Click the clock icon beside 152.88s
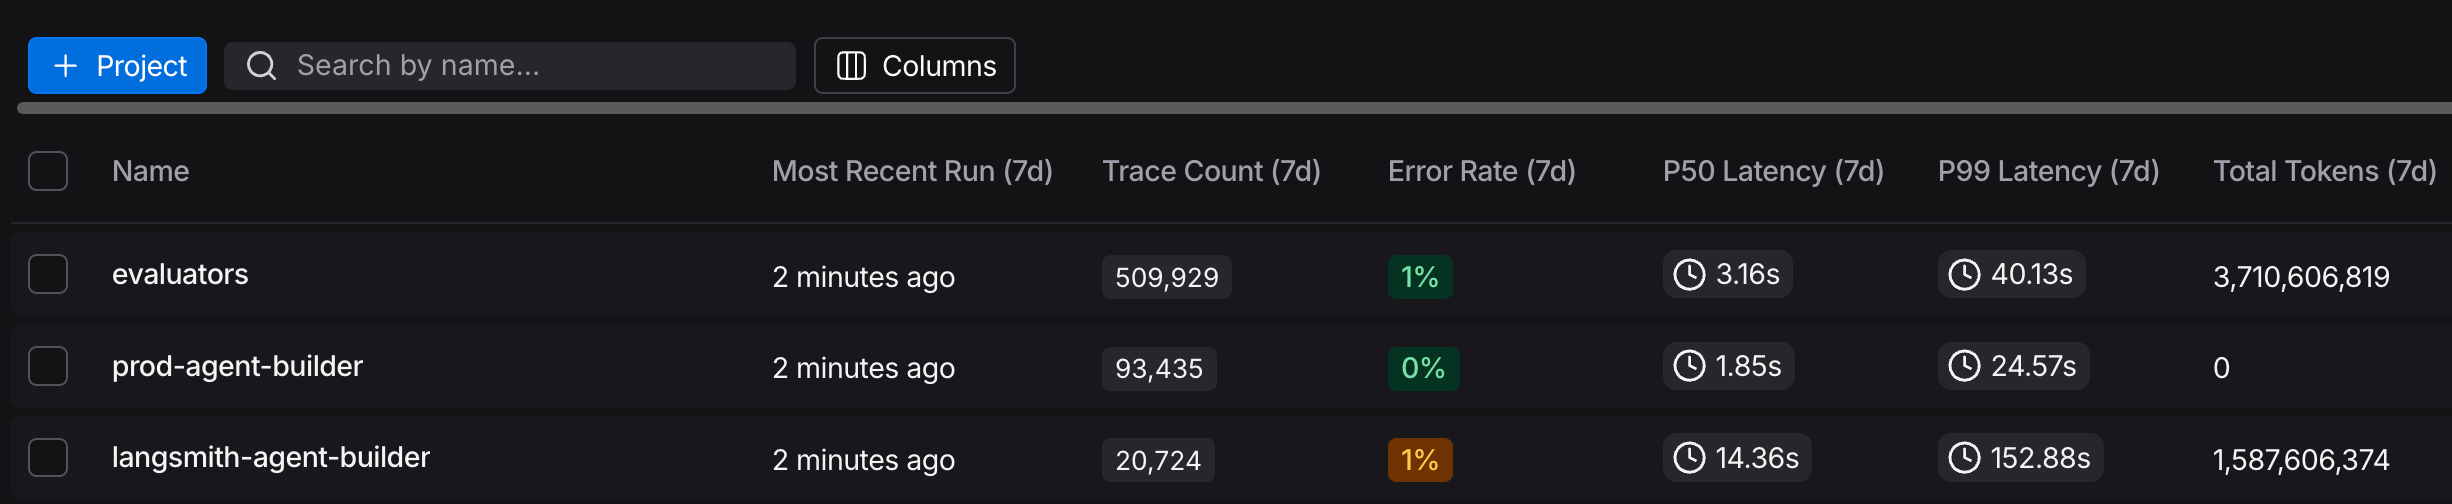2452x504 pixels. pyautogui.click(x=1964, y=458)
